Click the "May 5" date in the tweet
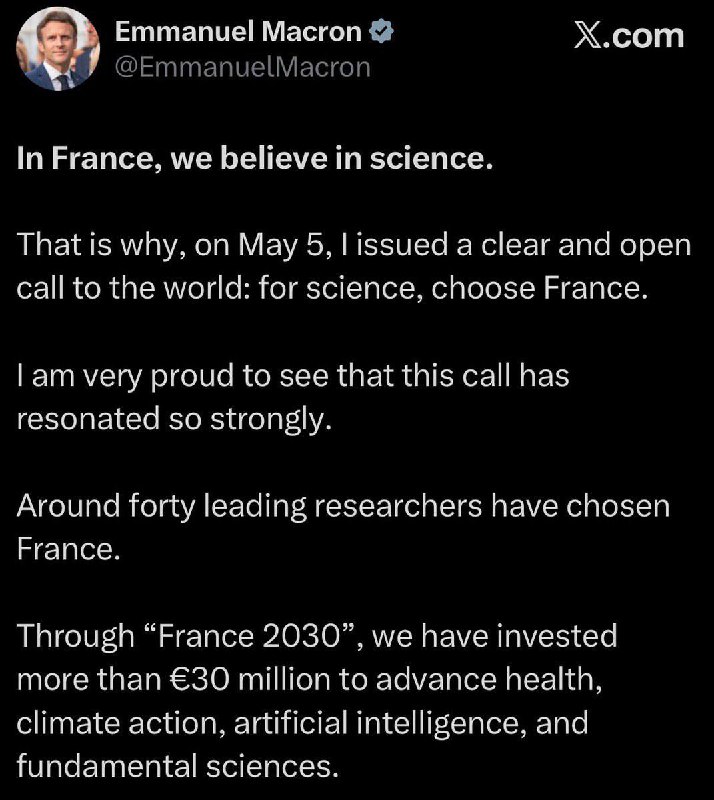 (361, 246)
